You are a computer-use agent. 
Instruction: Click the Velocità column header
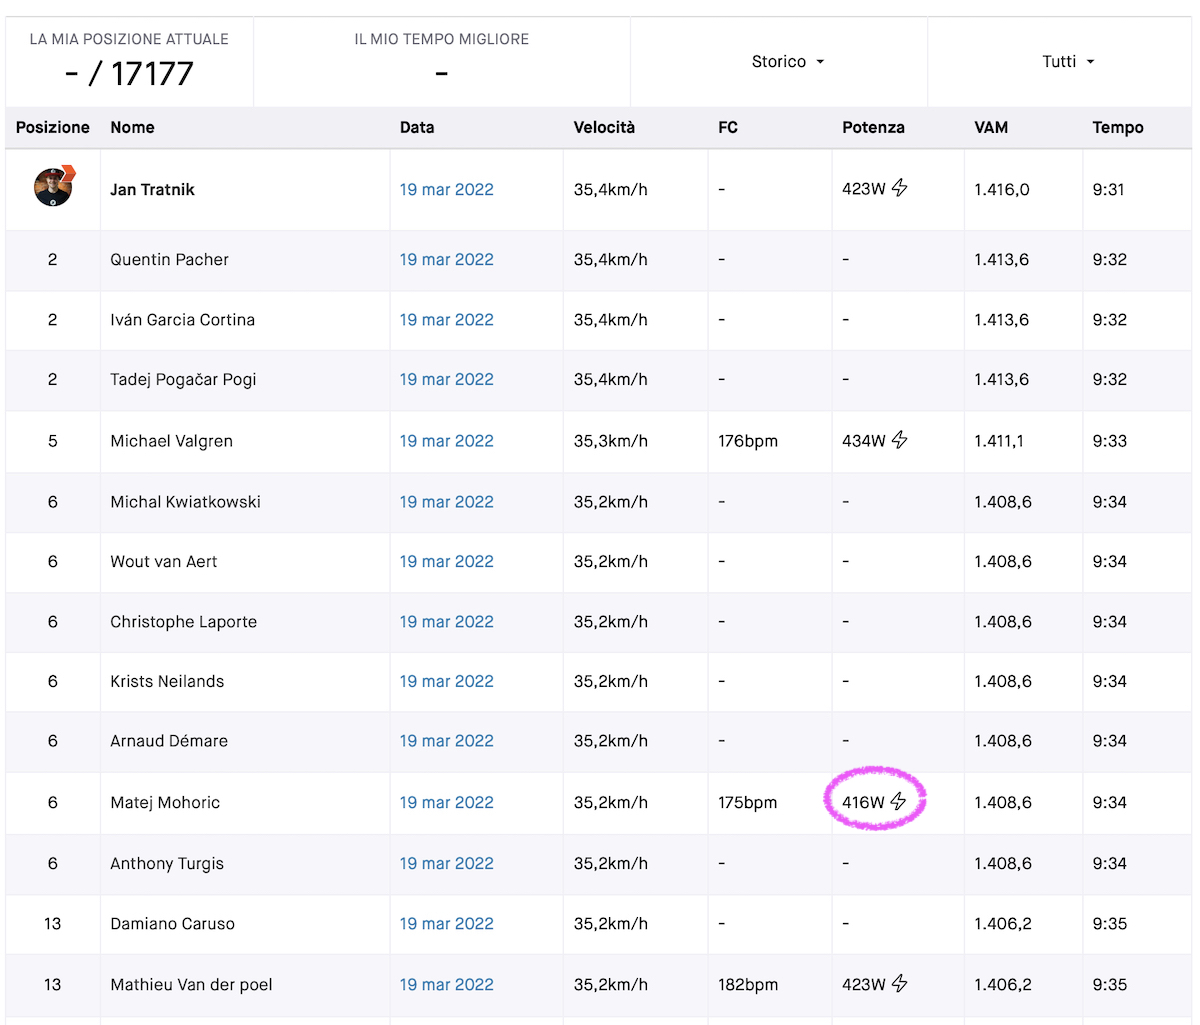604,128
